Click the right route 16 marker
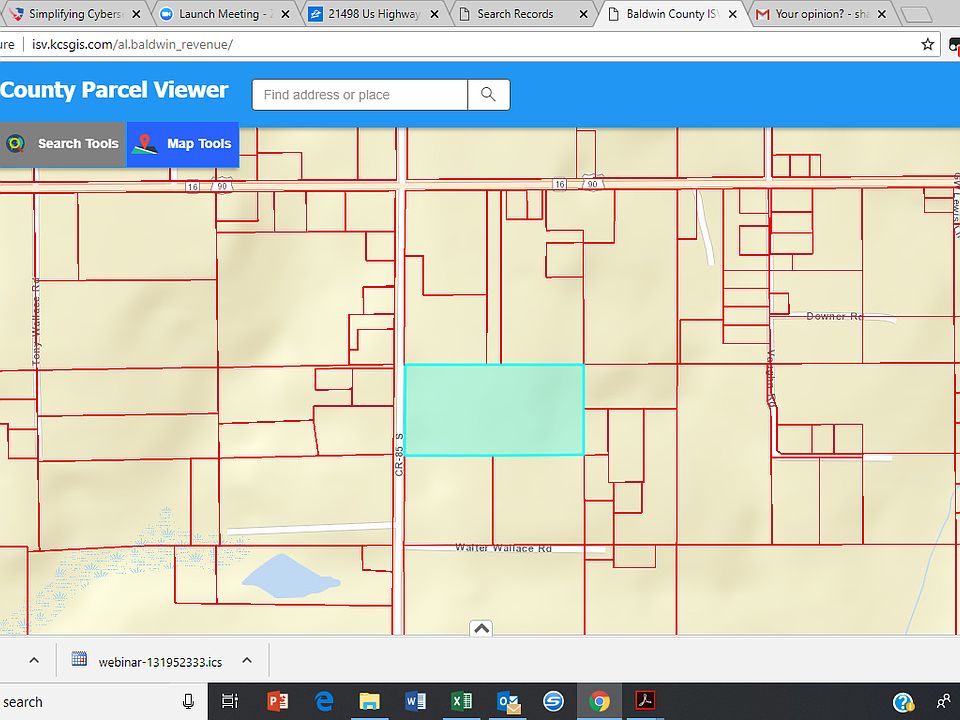 pyautogui.click(x=559, y=184)
